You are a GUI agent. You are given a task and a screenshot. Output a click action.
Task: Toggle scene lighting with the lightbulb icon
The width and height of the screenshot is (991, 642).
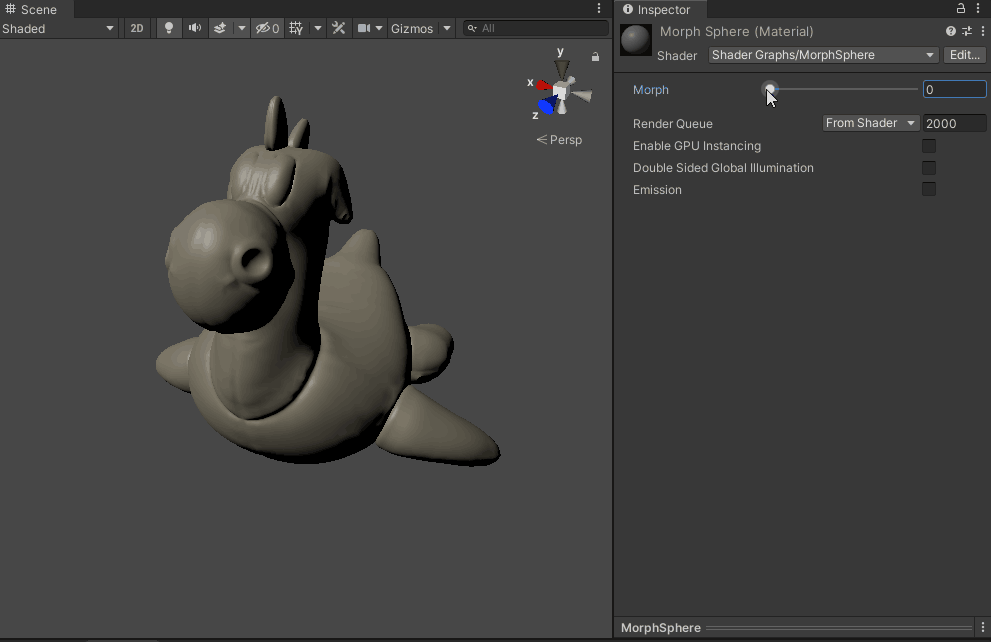[169, 28]
